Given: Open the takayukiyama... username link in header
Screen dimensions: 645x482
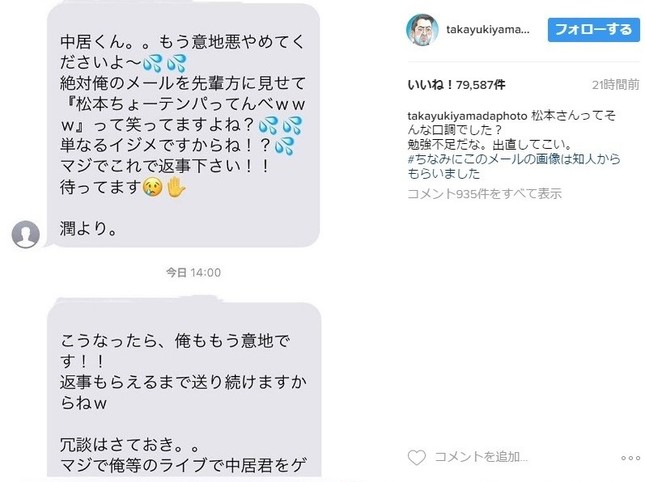Looking at the screenshot, I should (x=488, y=30).
